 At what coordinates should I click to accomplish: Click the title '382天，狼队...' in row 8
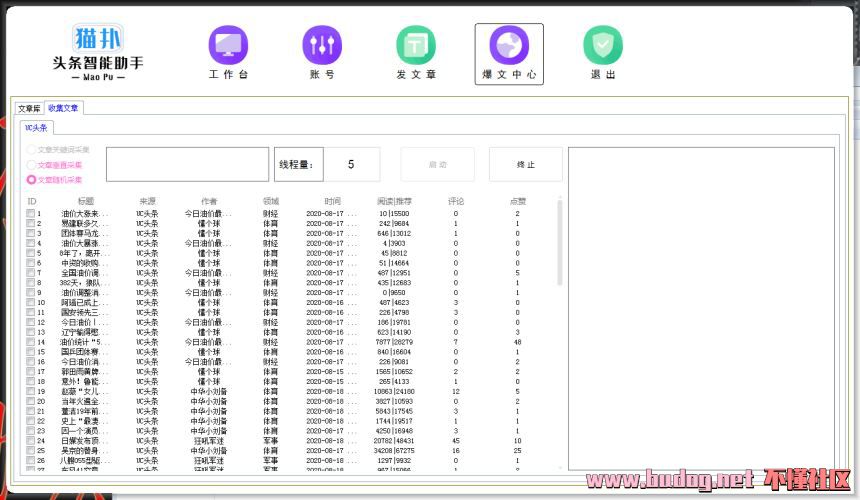[x=85, y=283]
